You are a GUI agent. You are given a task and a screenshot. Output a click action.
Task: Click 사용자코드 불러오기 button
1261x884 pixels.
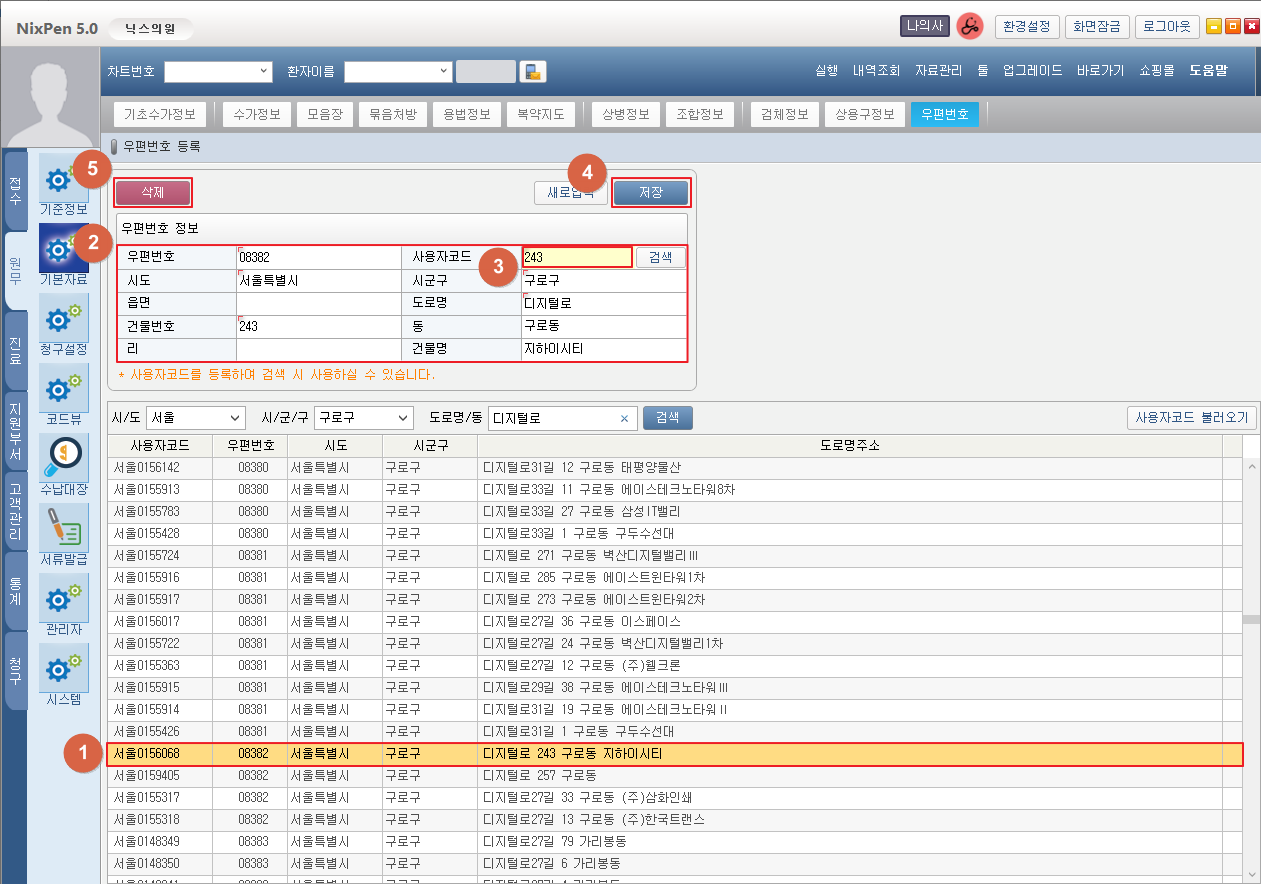pyautogui.click(x=1191, y=418)
